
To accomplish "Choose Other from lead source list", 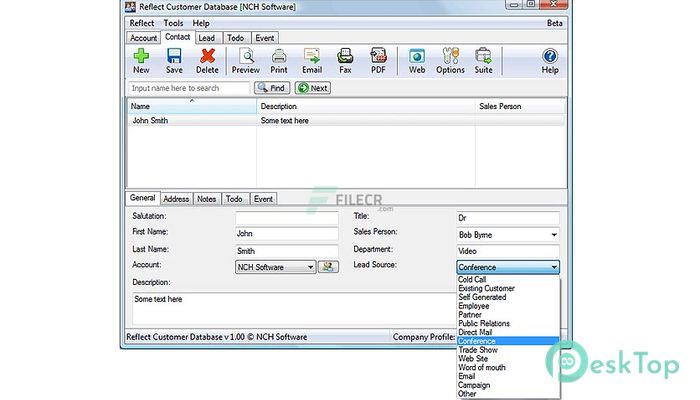I will (x=508, y=394).
